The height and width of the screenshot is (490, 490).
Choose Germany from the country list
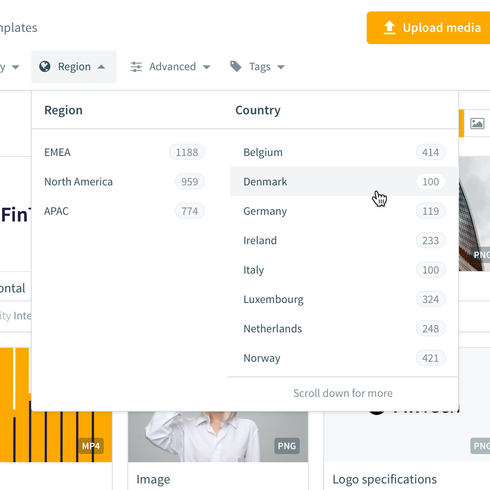pyautogui.click(x=344, y=211)
